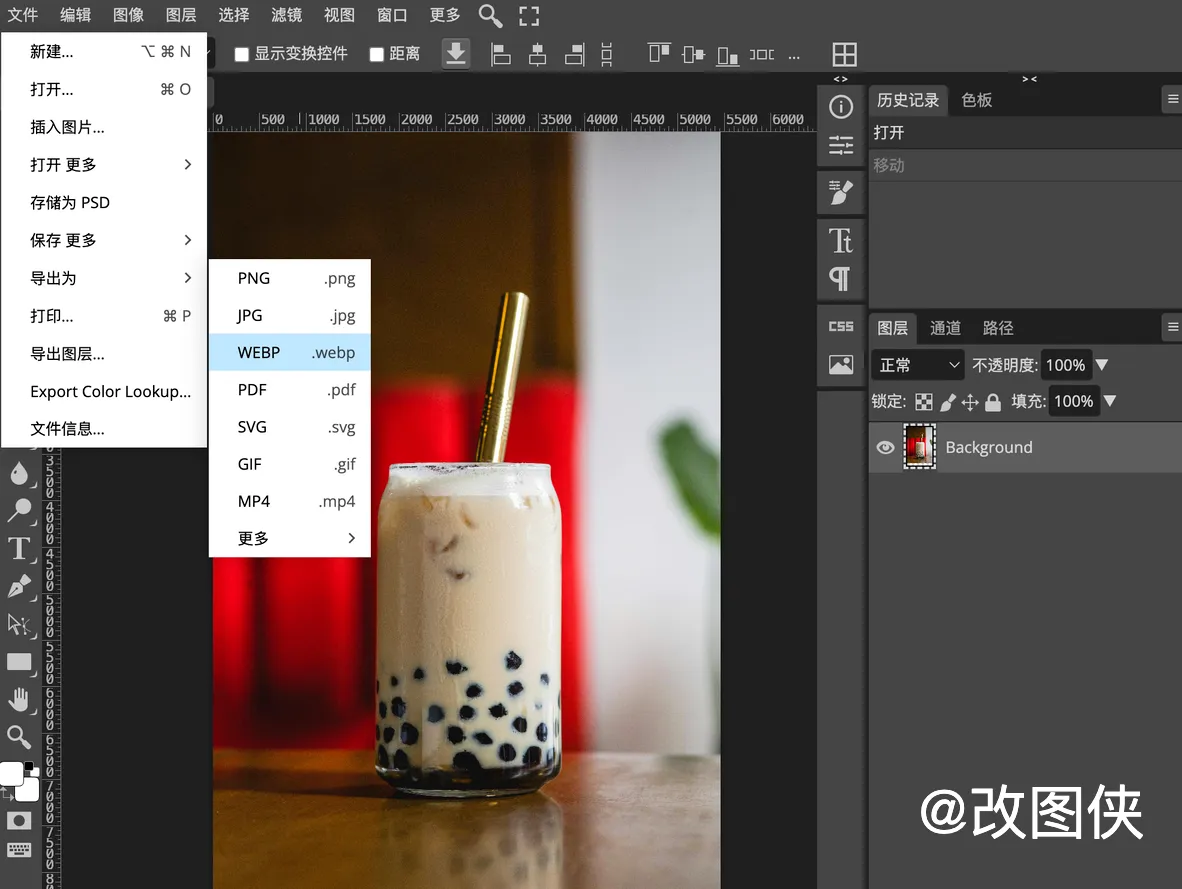This screenshot has width=1182, height=889.
Task: Open the search magnifier in menu bar
Action: tap(490, 15)
